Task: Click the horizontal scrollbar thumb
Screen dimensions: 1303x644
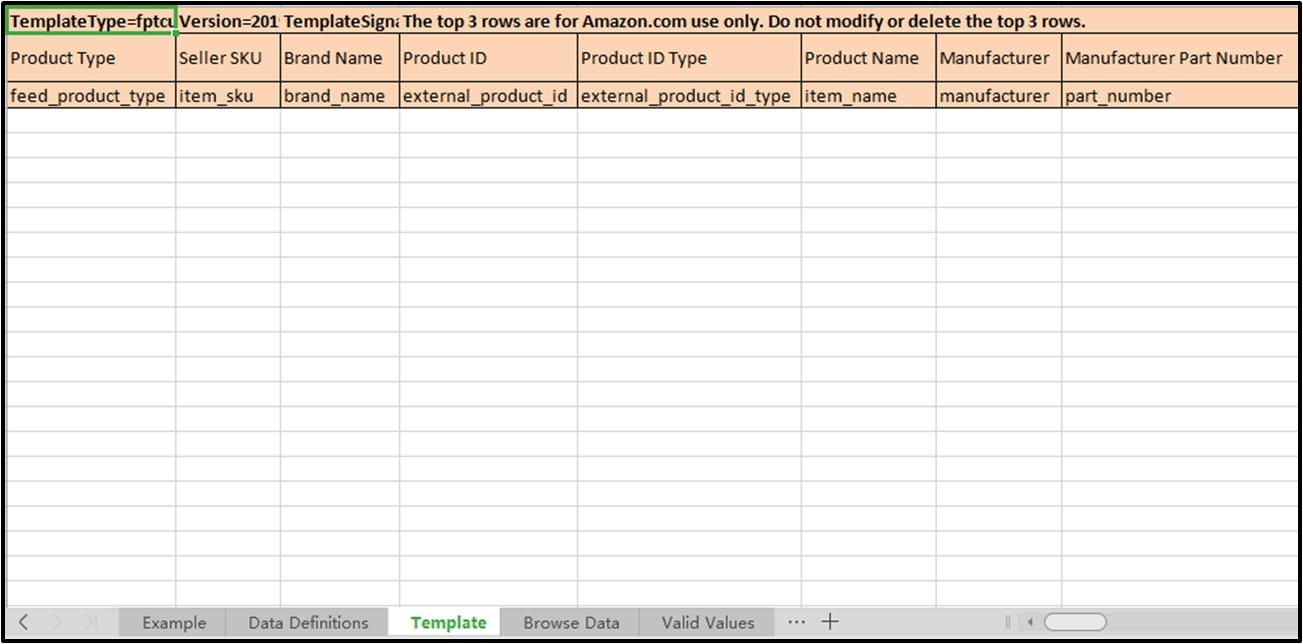Action: 1075,622
